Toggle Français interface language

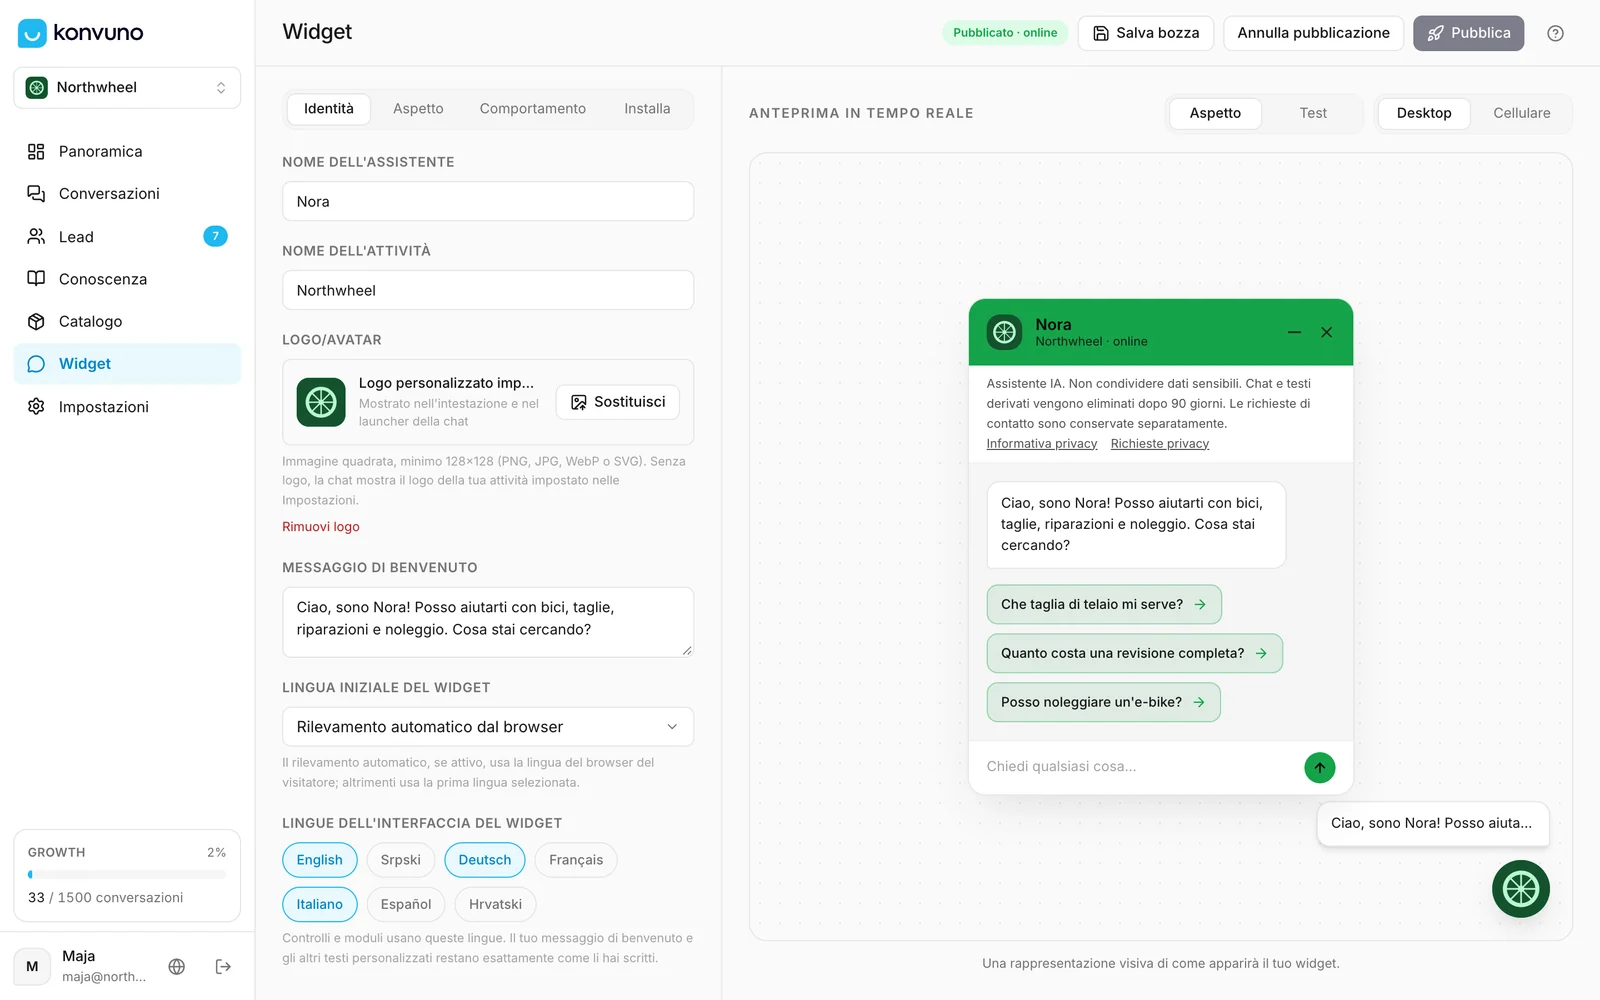[x=576, y=860]
